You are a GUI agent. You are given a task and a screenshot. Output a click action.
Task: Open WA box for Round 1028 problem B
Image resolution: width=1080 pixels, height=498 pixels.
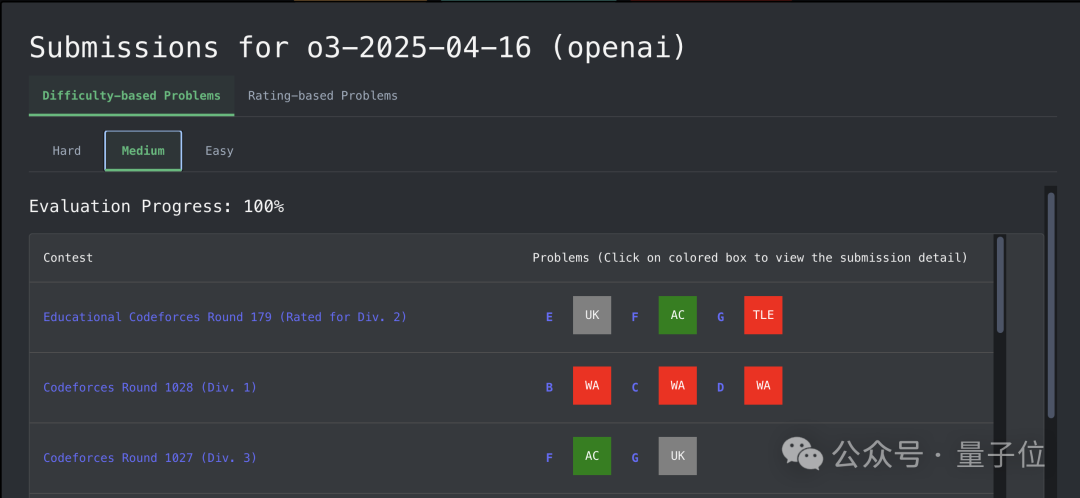[x=591, y=386]
